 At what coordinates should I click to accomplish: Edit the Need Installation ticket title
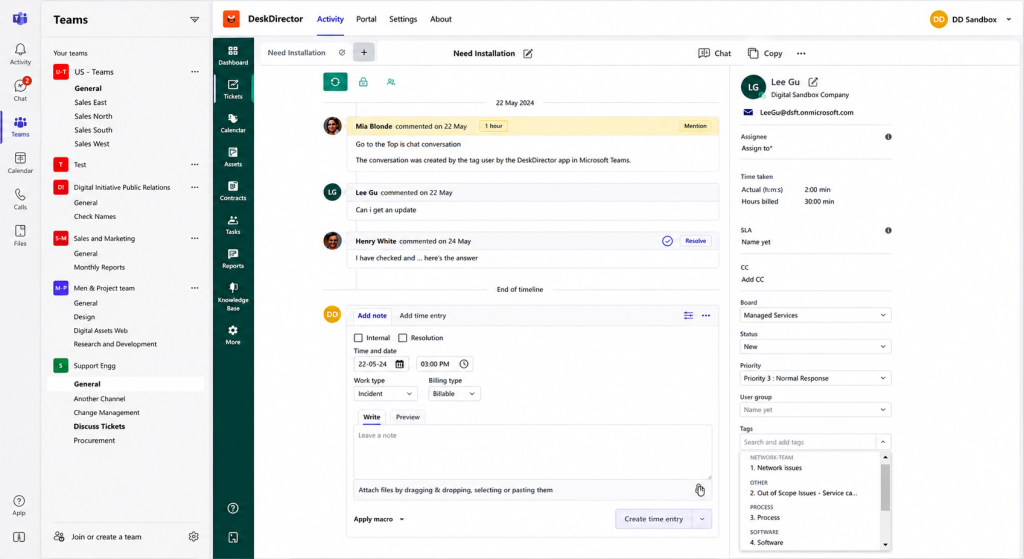pos(528,54)
